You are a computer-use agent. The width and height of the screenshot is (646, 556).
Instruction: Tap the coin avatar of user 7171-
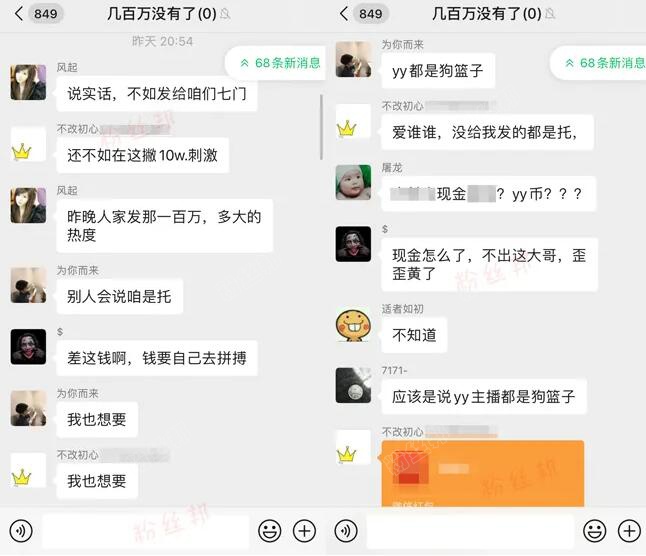click(353, 385)
